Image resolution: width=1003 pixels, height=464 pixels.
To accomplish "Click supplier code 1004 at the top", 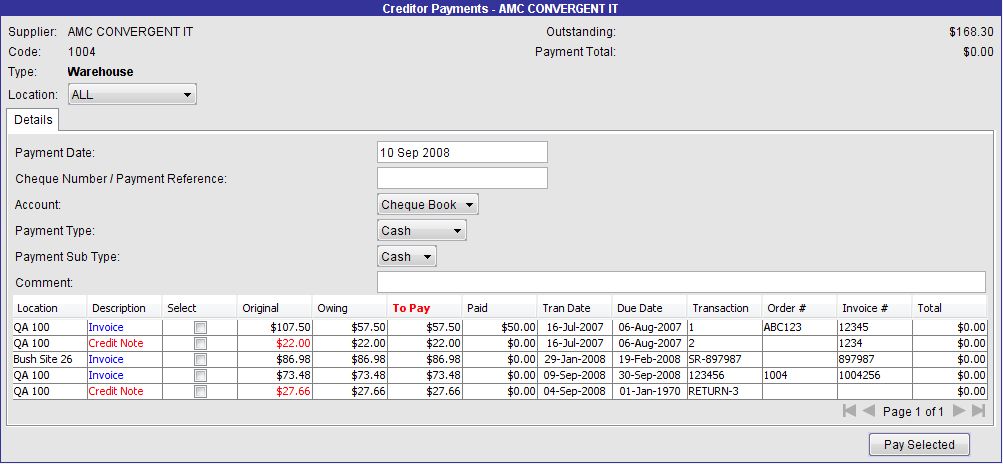I will 81,52.
